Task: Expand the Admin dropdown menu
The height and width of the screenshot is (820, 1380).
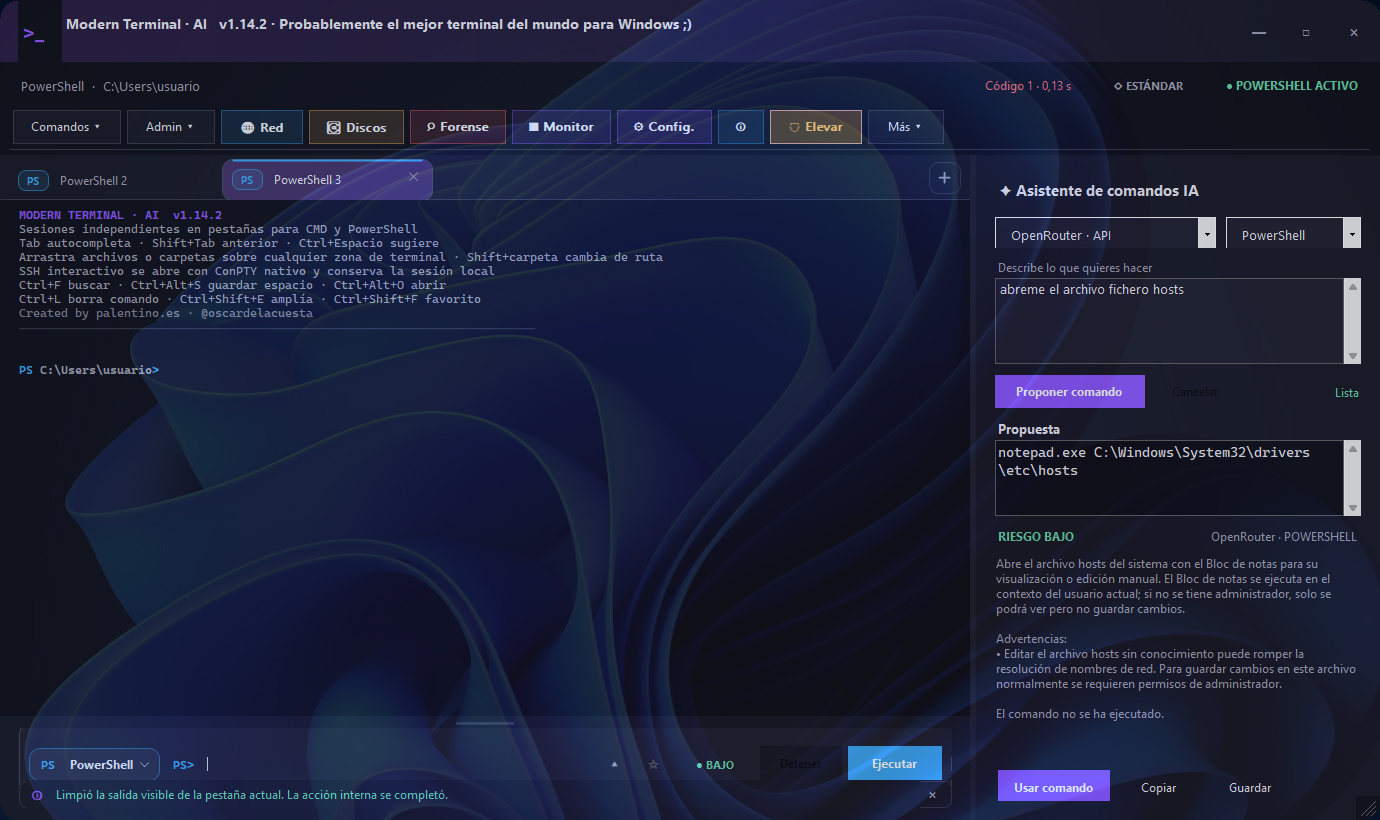Action: click(x=168, y=127)
